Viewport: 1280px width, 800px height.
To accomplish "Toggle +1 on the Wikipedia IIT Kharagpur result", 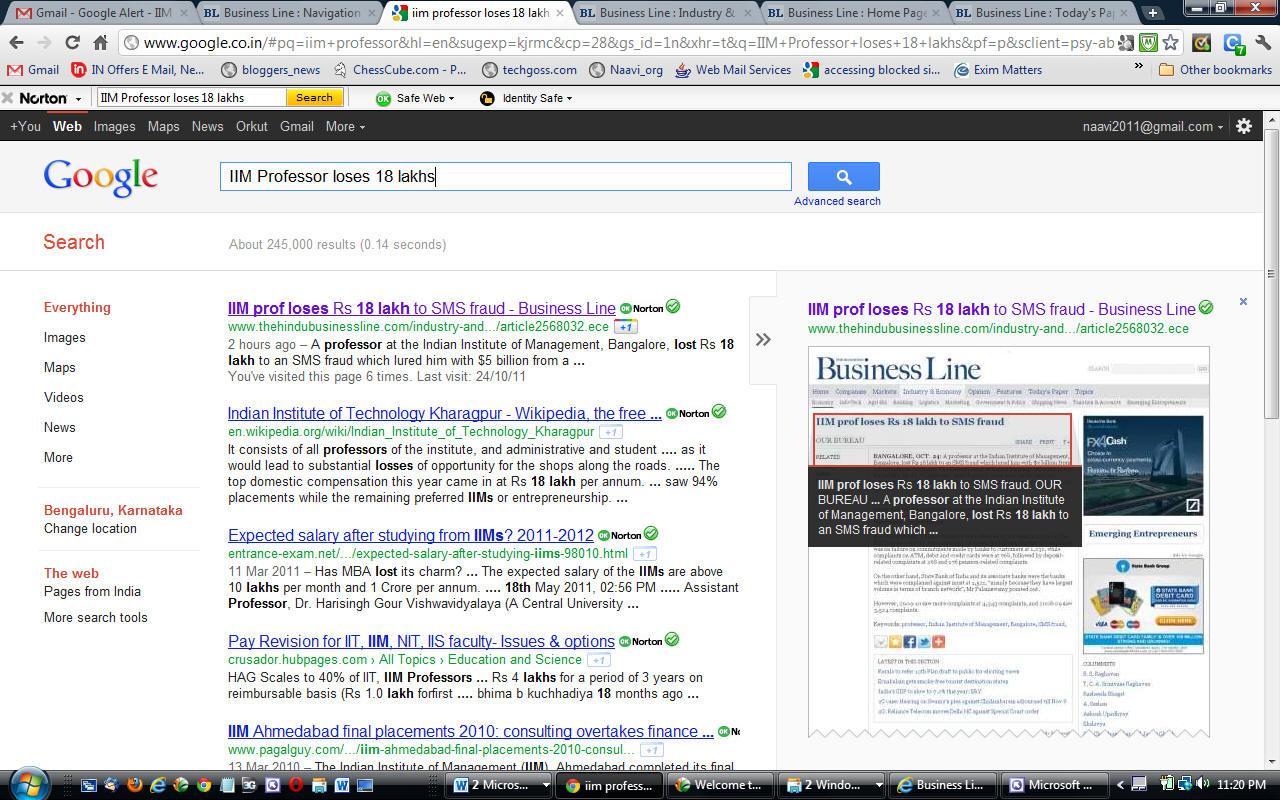I will tap(610, 432).
